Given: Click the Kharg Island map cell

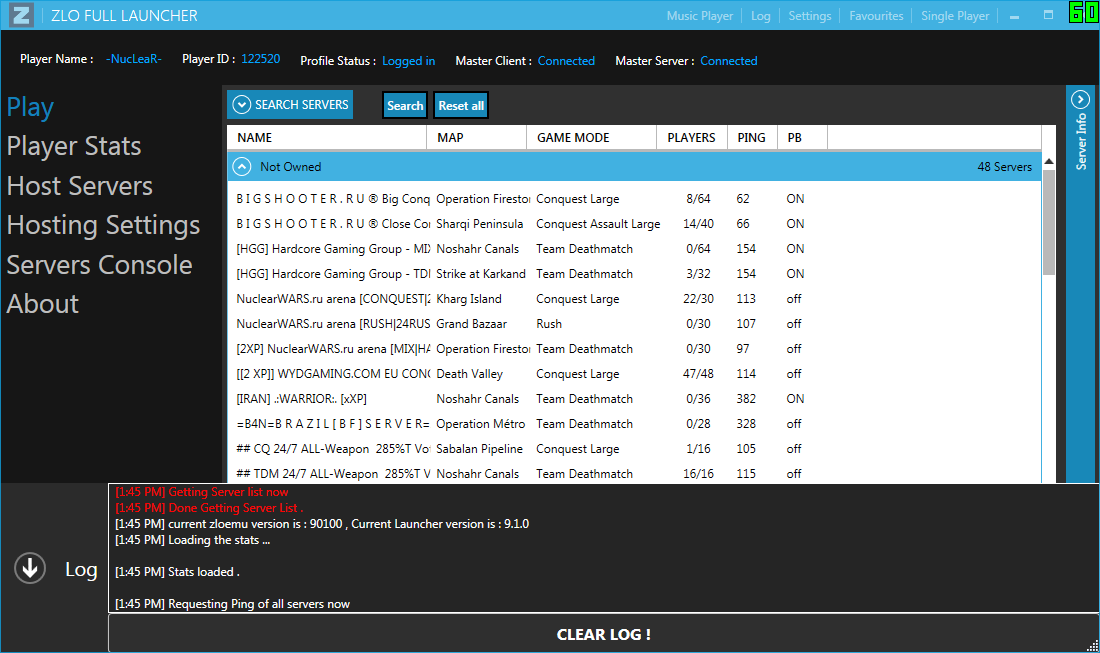Looking at the screenshot, I should (469, 299).
